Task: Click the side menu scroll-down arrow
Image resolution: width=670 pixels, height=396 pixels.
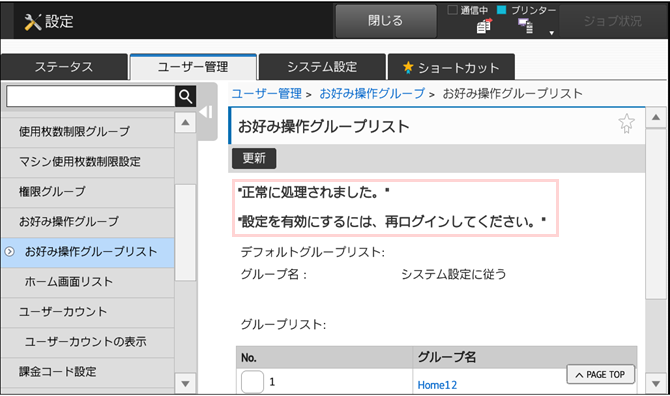Action: click(185, 384)
